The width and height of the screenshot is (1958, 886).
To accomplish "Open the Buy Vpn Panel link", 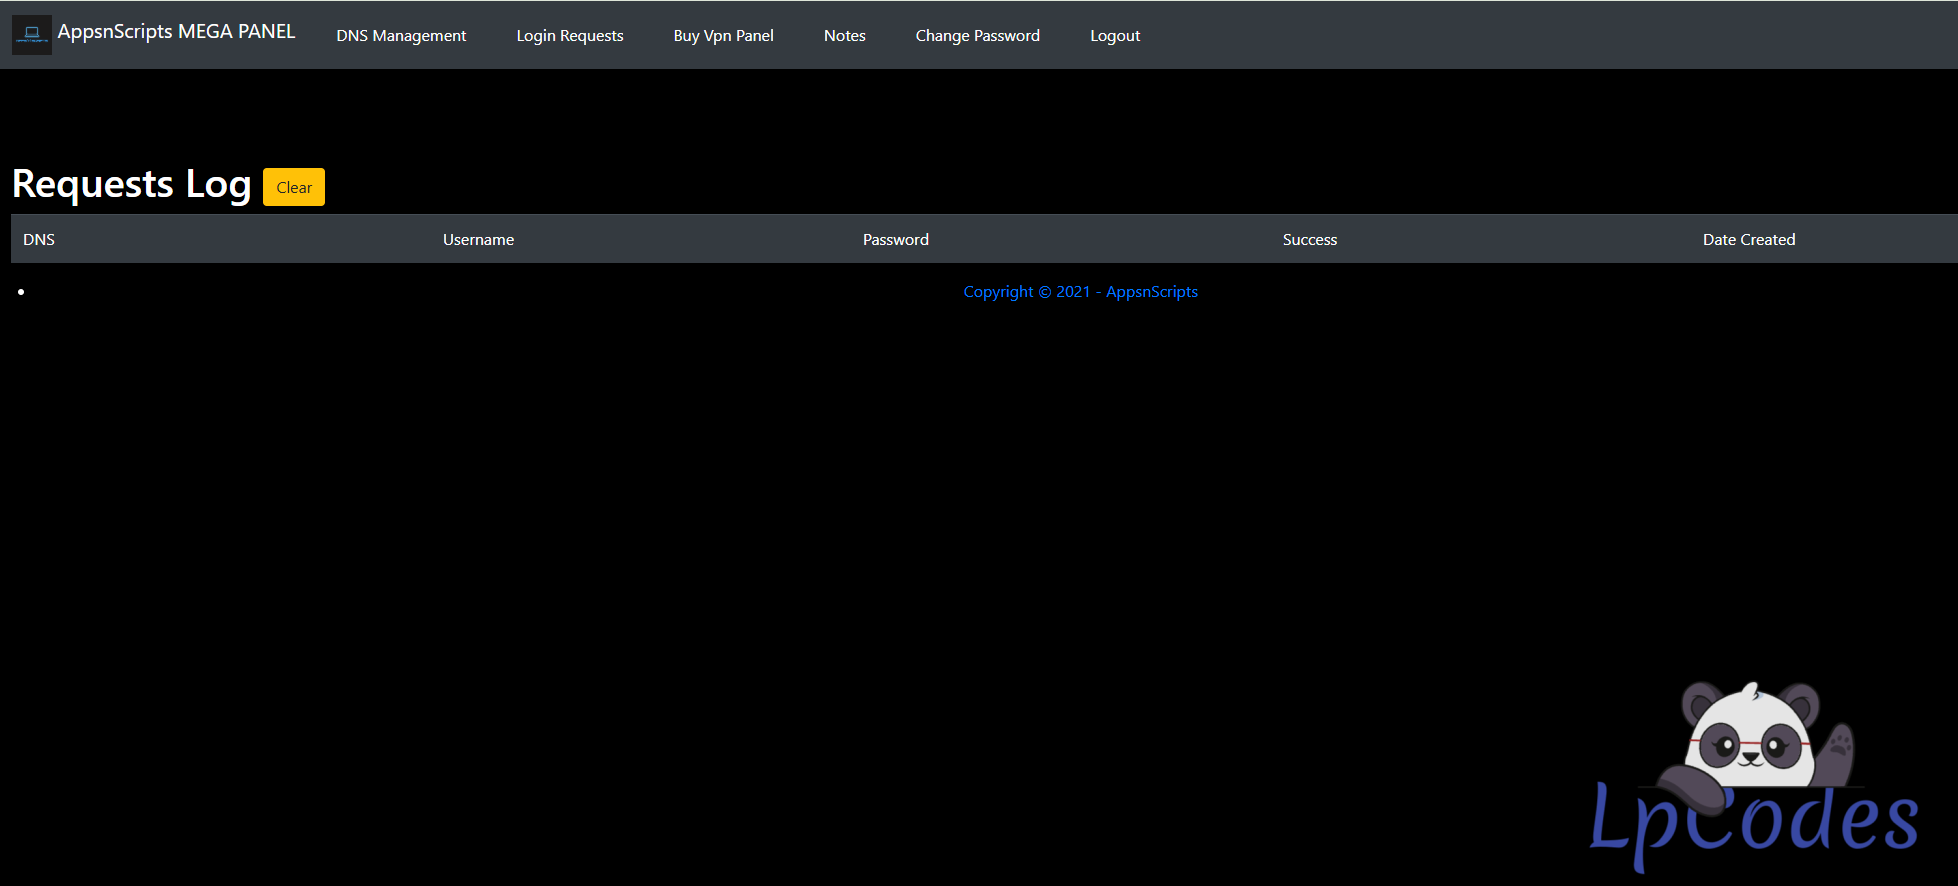I will pyautogui.click(x=723, y=36).
